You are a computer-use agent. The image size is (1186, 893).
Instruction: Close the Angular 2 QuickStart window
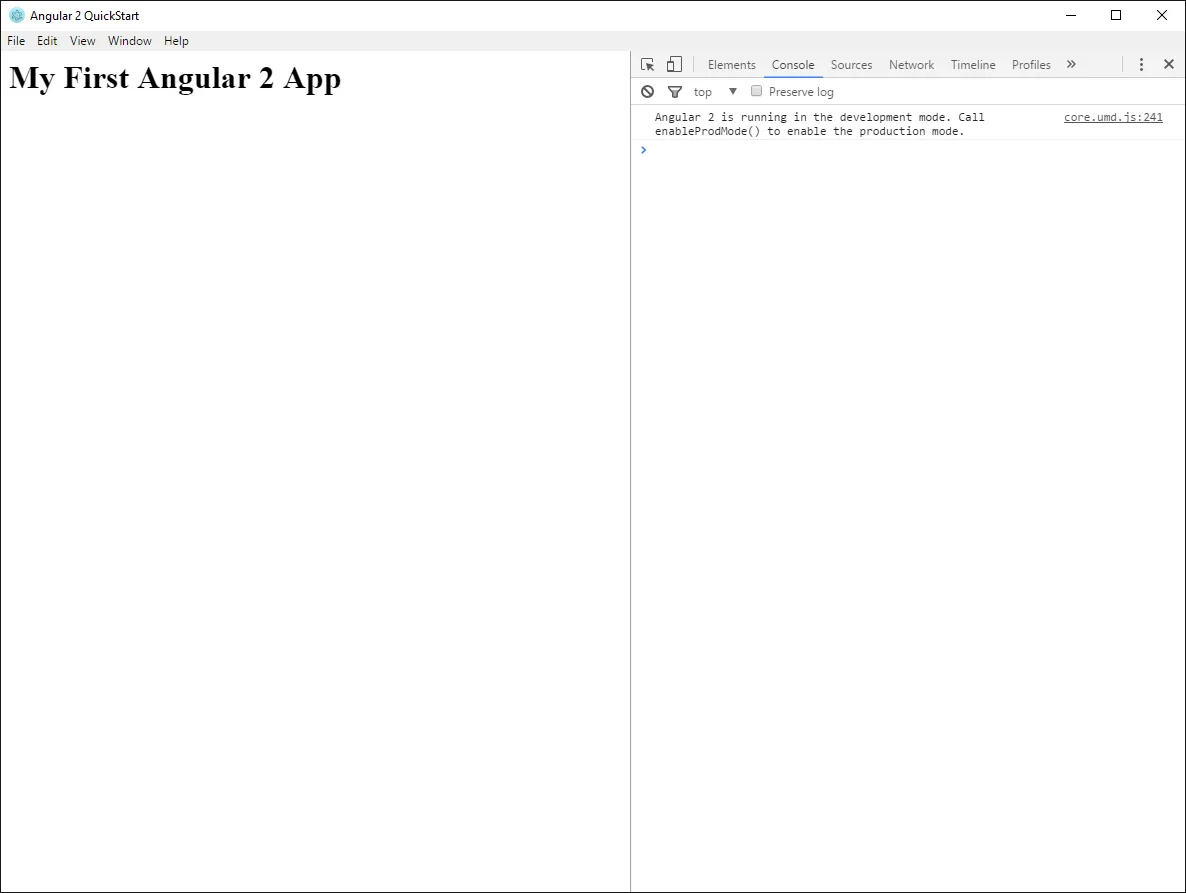tap(1162, 15)
